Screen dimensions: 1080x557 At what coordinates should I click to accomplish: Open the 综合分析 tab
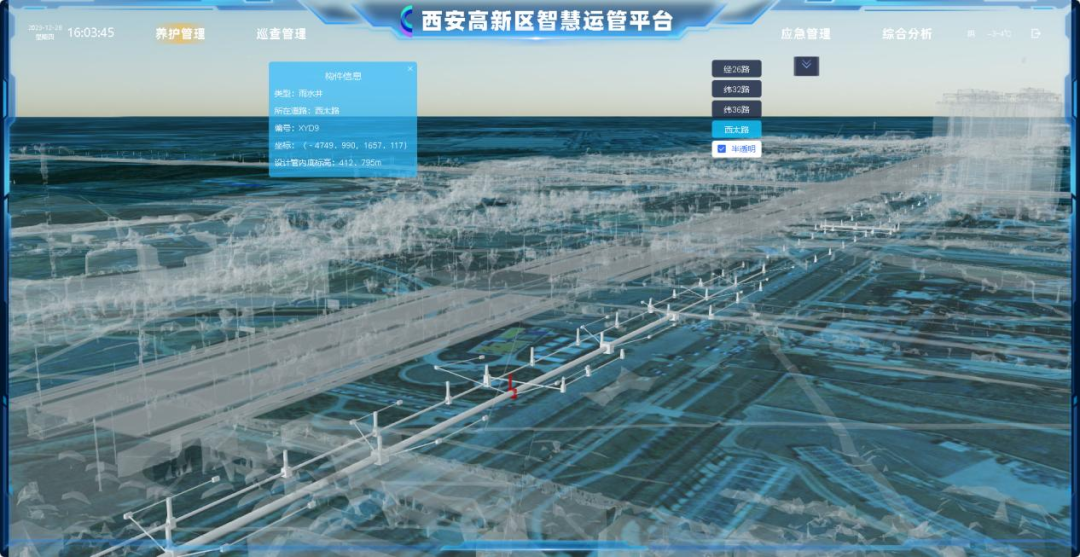coord(906,34)
